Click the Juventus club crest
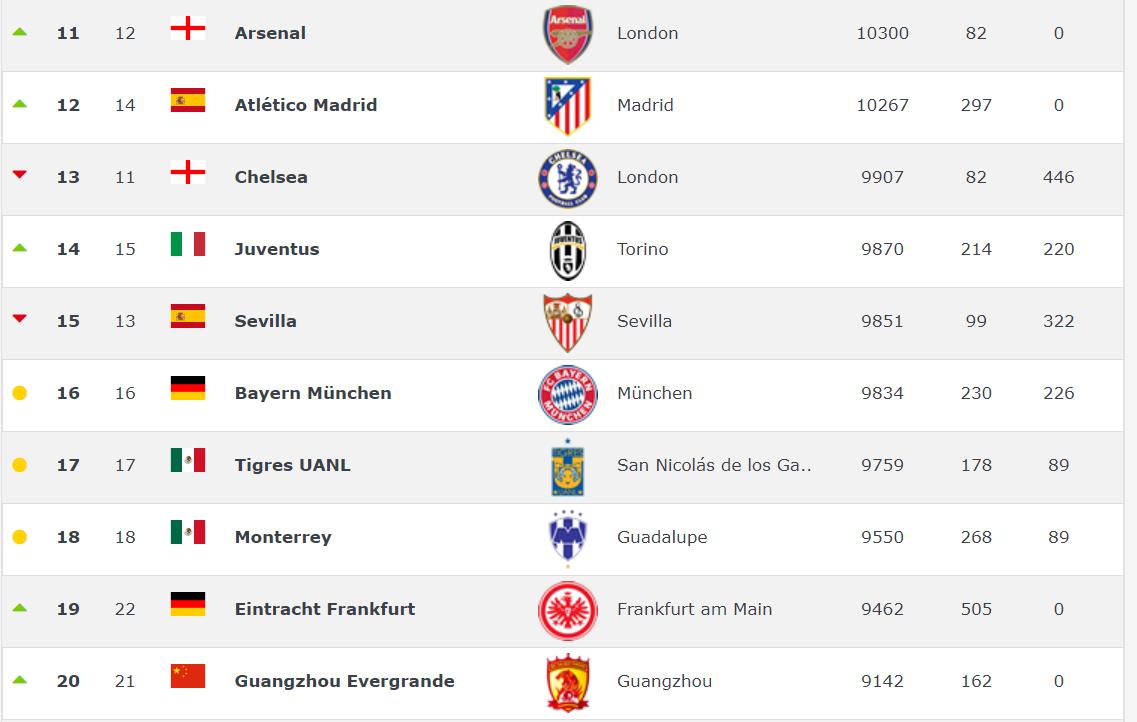 [x=567, y=250]
